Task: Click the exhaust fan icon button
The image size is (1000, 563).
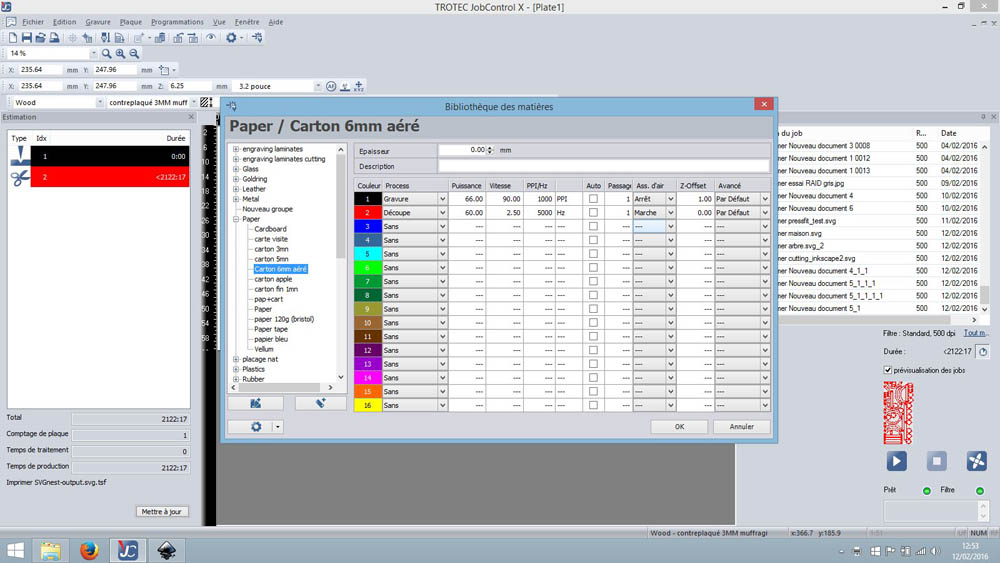Action: 976,460
